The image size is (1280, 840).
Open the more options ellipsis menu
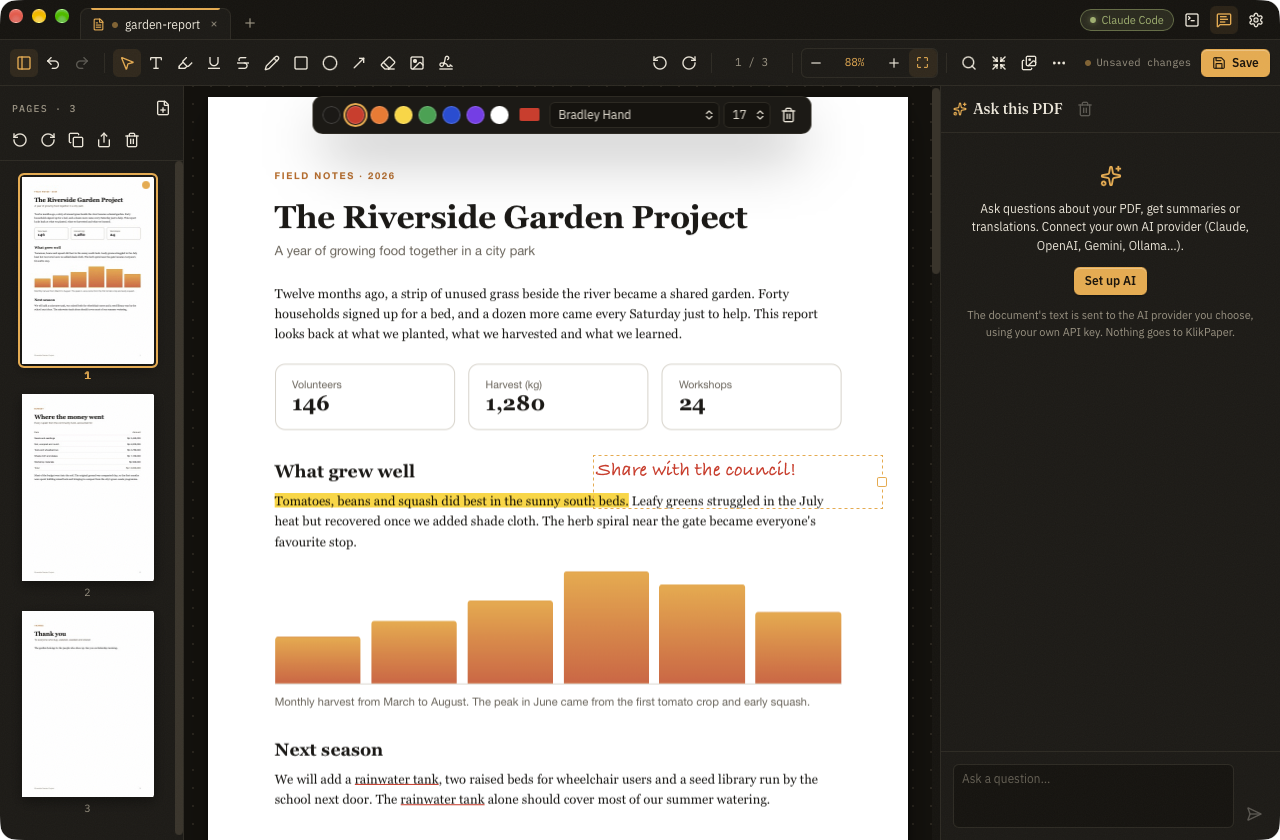click(1059, 63)
